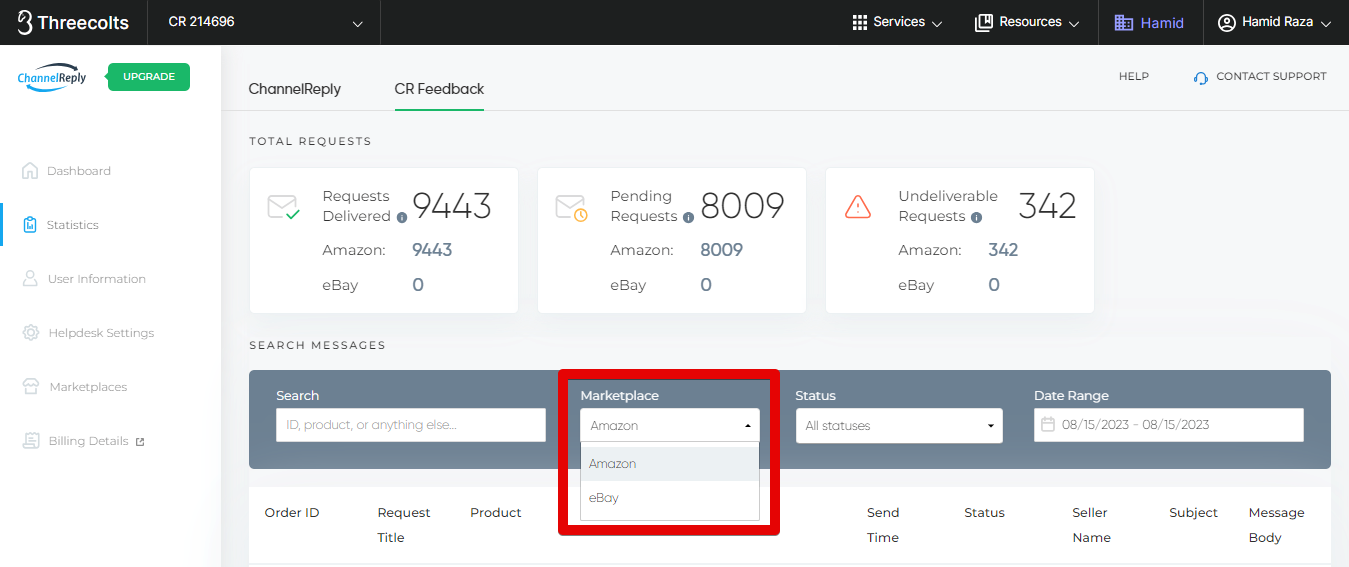1349x567 pixels.
Task: Expand the Services menu
Action: 897,22
